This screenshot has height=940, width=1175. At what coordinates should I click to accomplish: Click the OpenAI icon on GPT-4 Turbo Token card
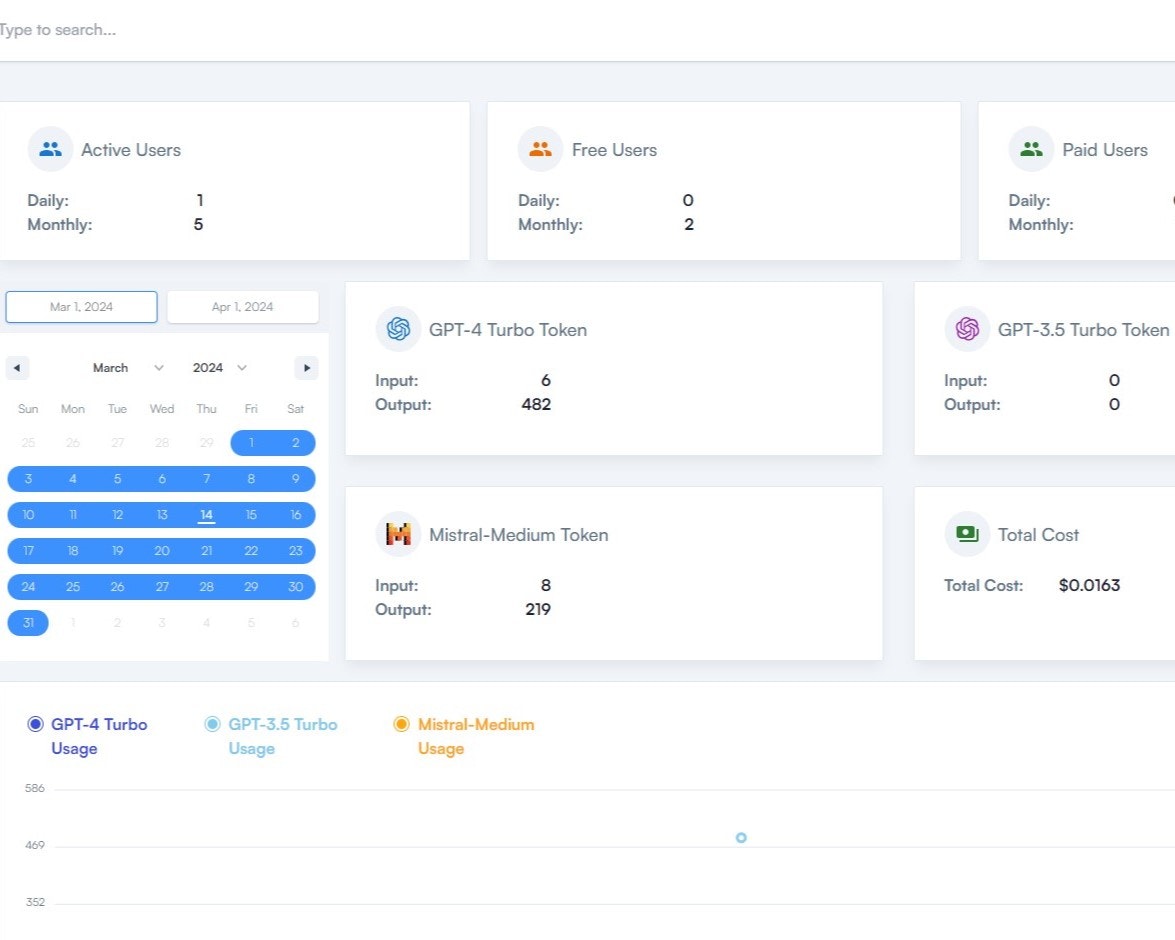tap(398, 328)
